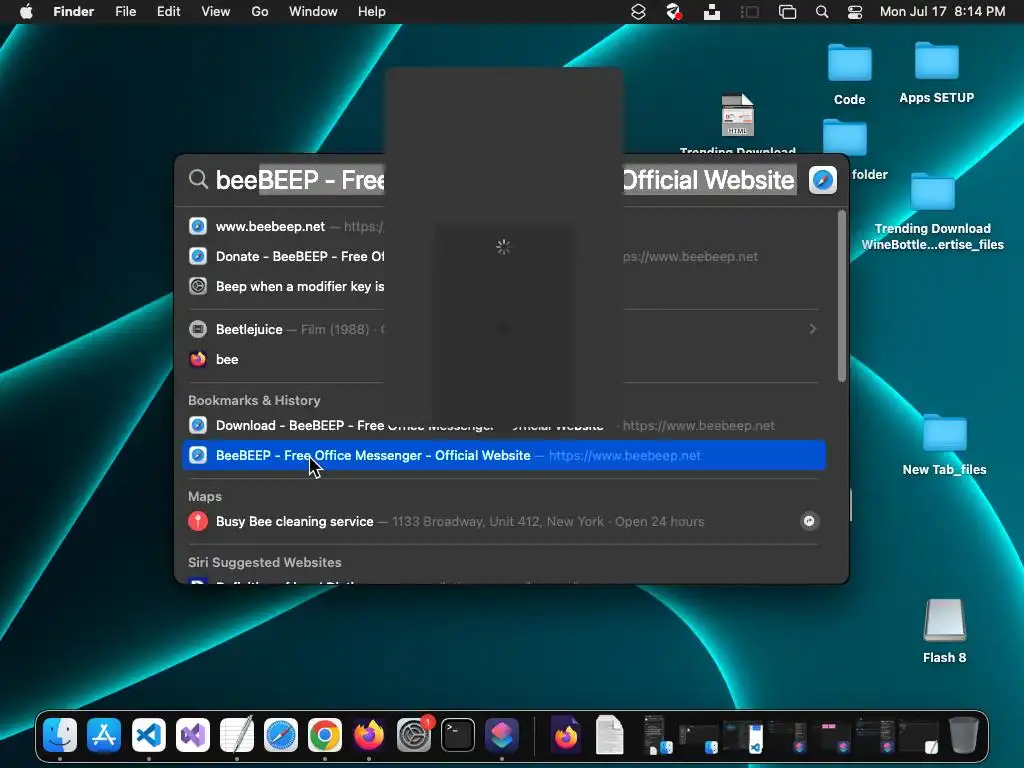The image size is (1024, 768).
Task: Click the date and time in menu bar
Action: (x=942, y=12)
